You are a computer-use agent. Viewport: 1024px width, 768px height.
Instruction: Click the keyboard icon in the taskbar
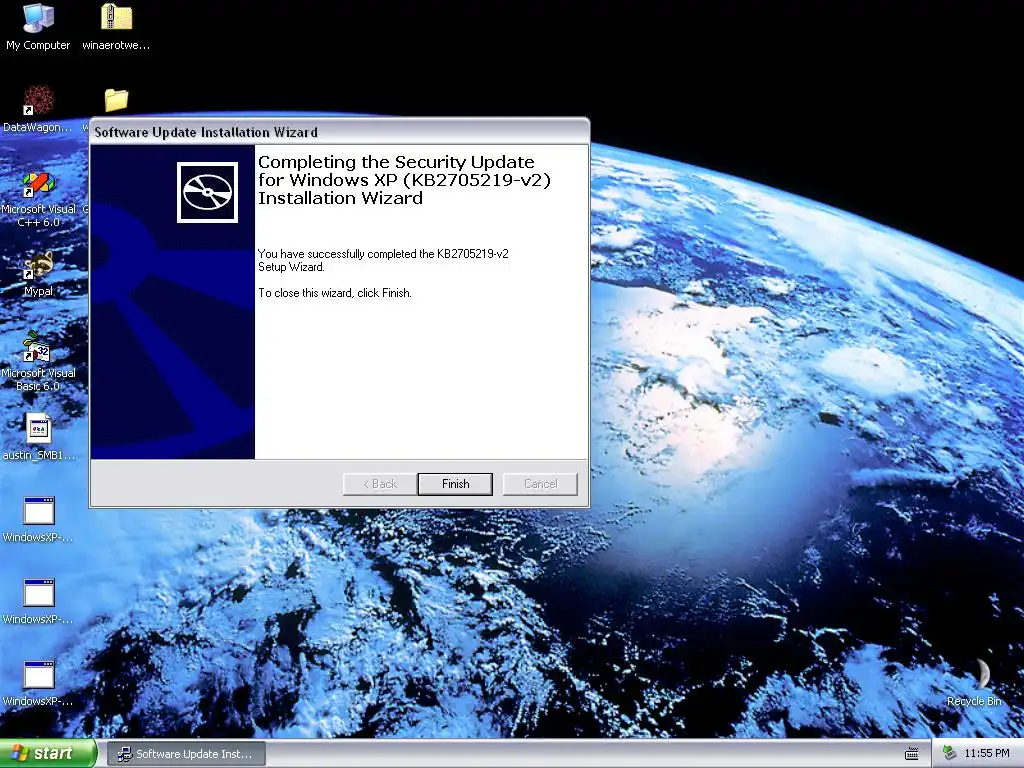[912, 754]
